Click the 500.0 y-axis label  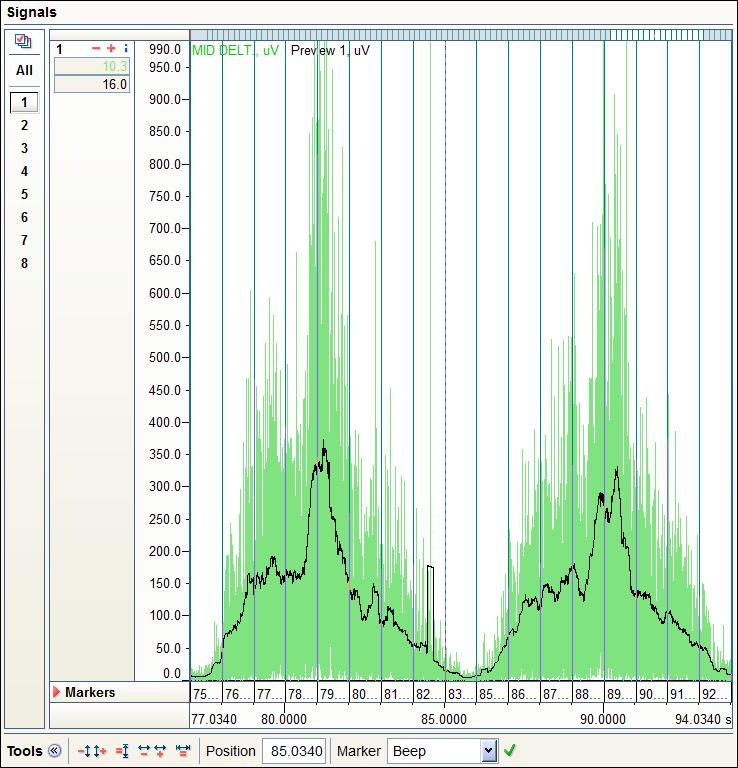(x=165, y=357)
